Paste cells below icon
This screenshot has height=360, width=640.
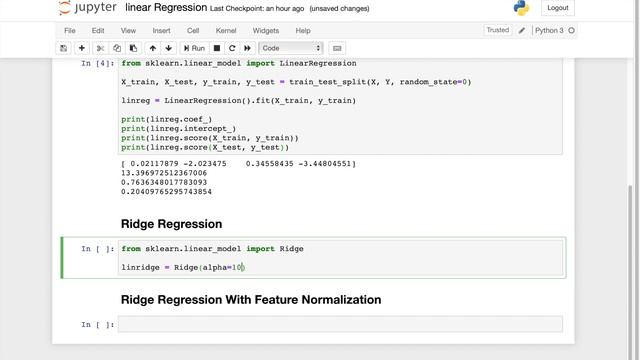pos(133,48)
